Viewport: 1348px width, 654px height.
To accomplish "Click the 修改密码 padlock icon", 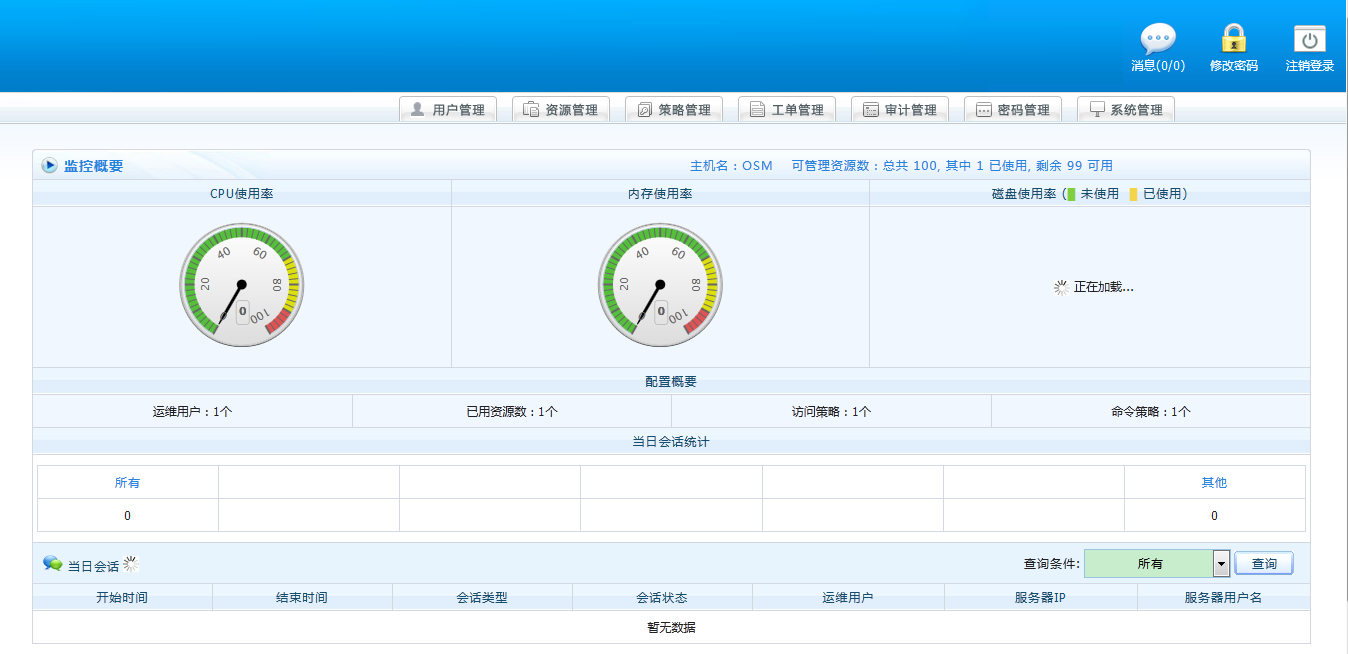I will pyautogui.click(x=1233, y=40).
